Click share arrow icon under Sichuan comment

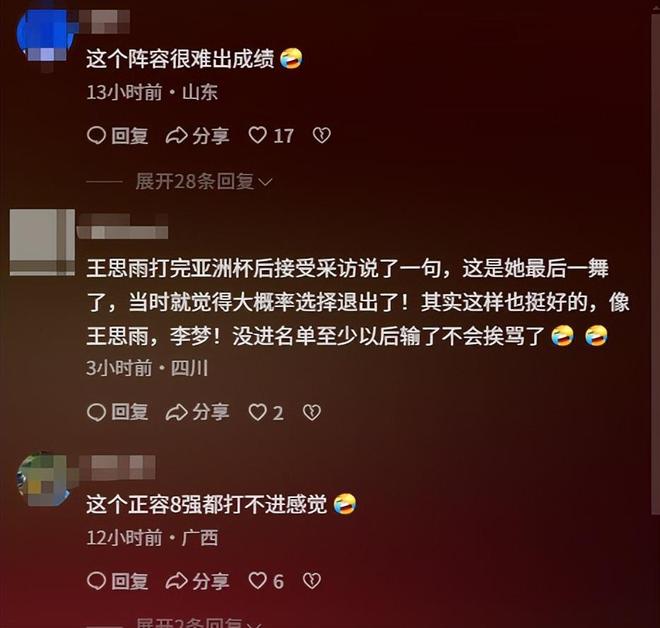176,412
